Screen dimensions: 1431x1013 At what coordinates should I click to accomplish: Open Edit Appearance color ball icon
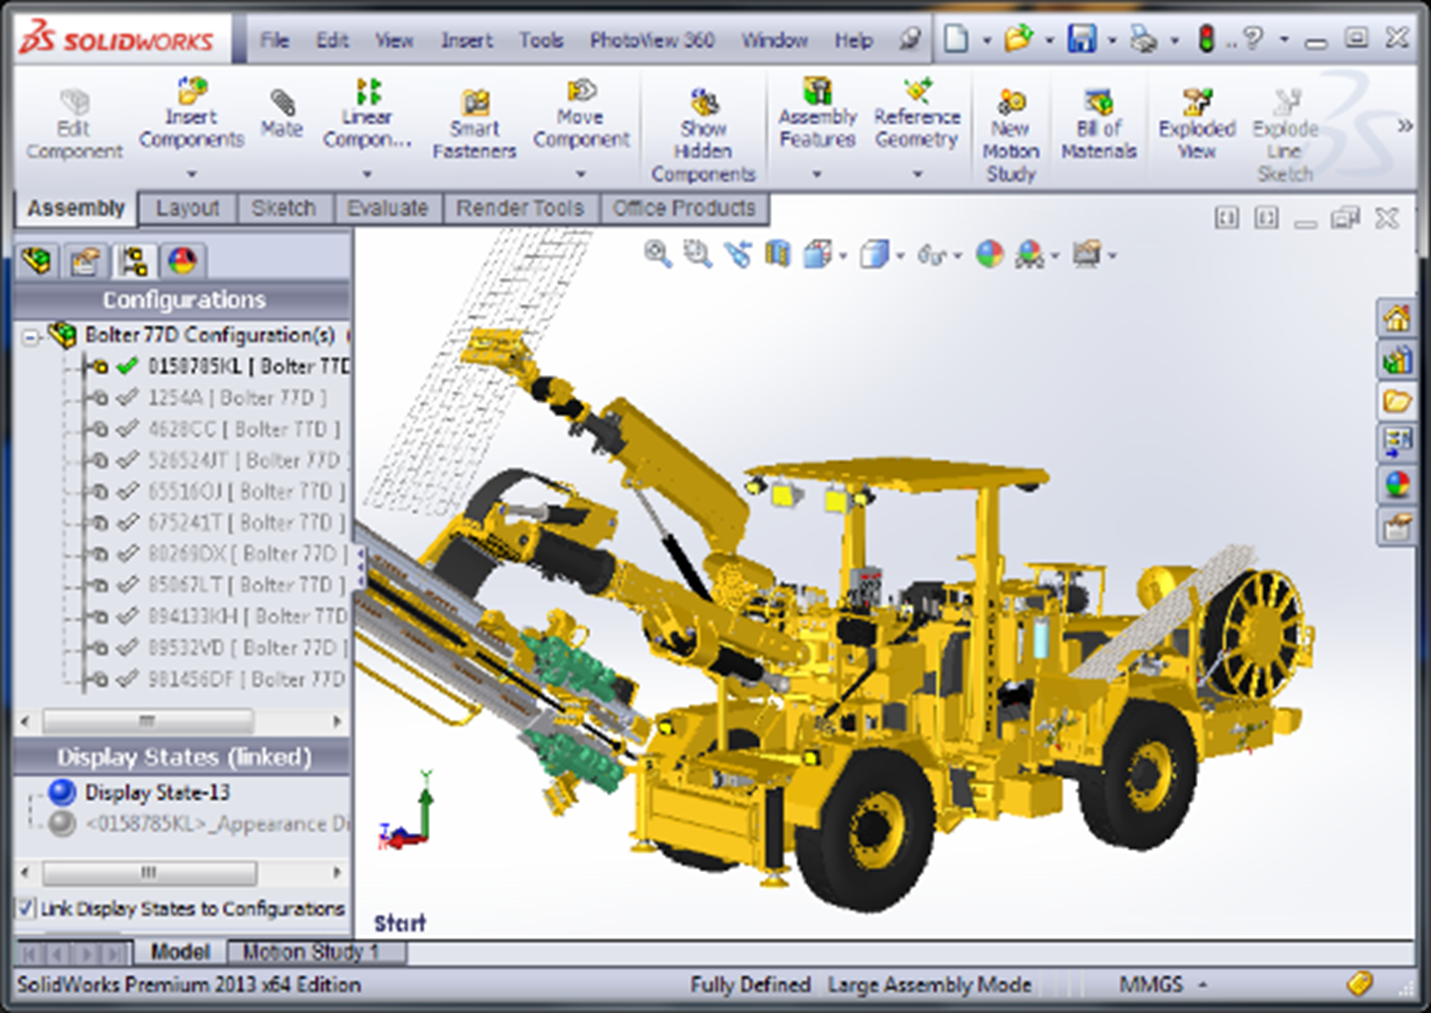pos(989,254)
